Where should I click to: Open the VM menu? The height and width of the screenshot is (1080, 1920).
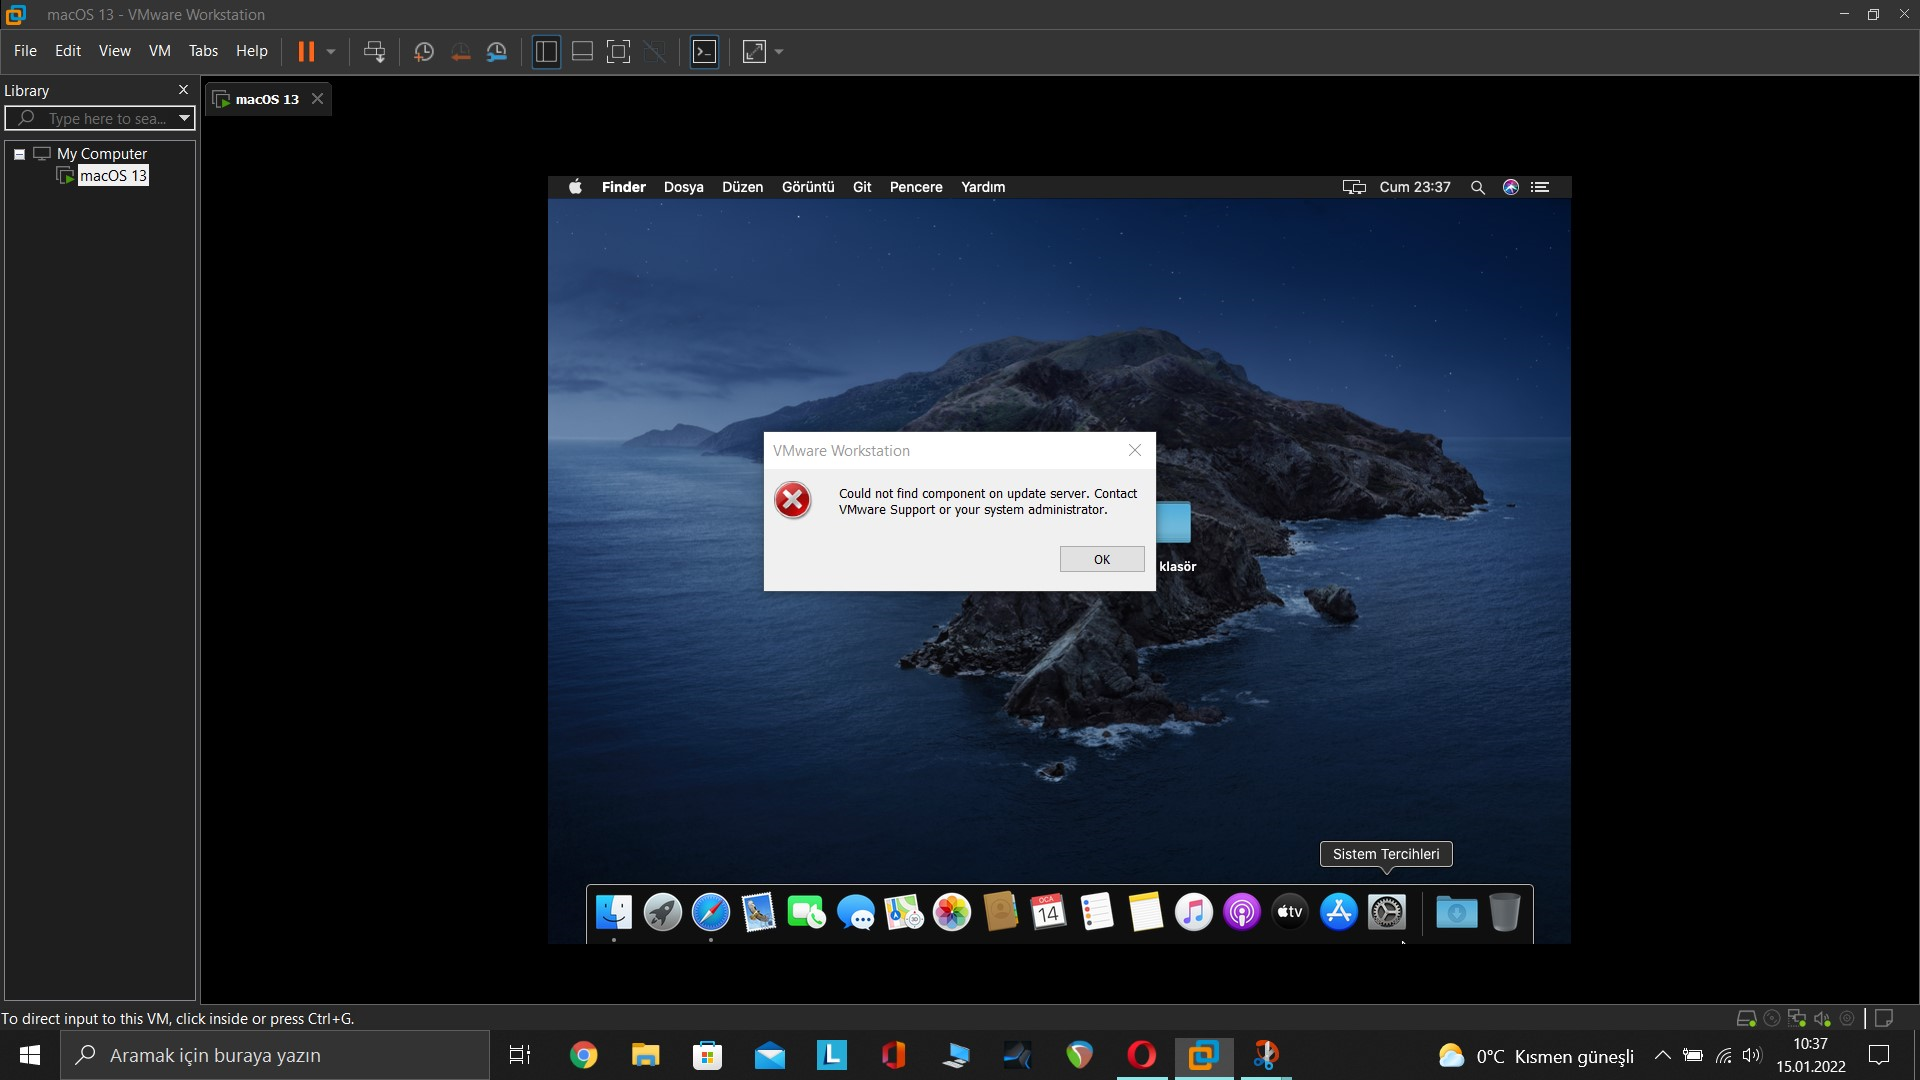pos(159,51)
